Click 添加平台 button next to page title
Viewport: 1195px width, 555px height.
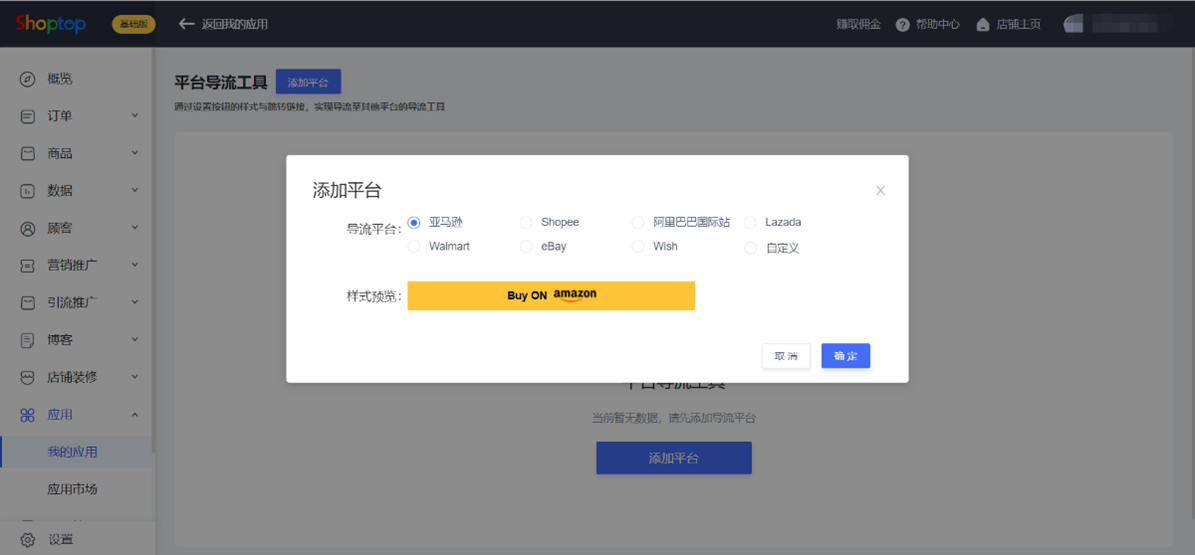(x=308, y=82)
